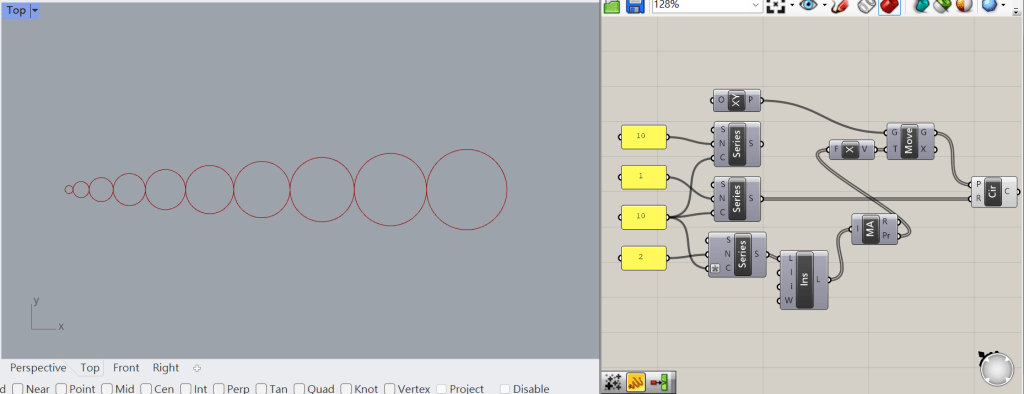
Task: Select the Cir circle component
Action: coord(994,191)
